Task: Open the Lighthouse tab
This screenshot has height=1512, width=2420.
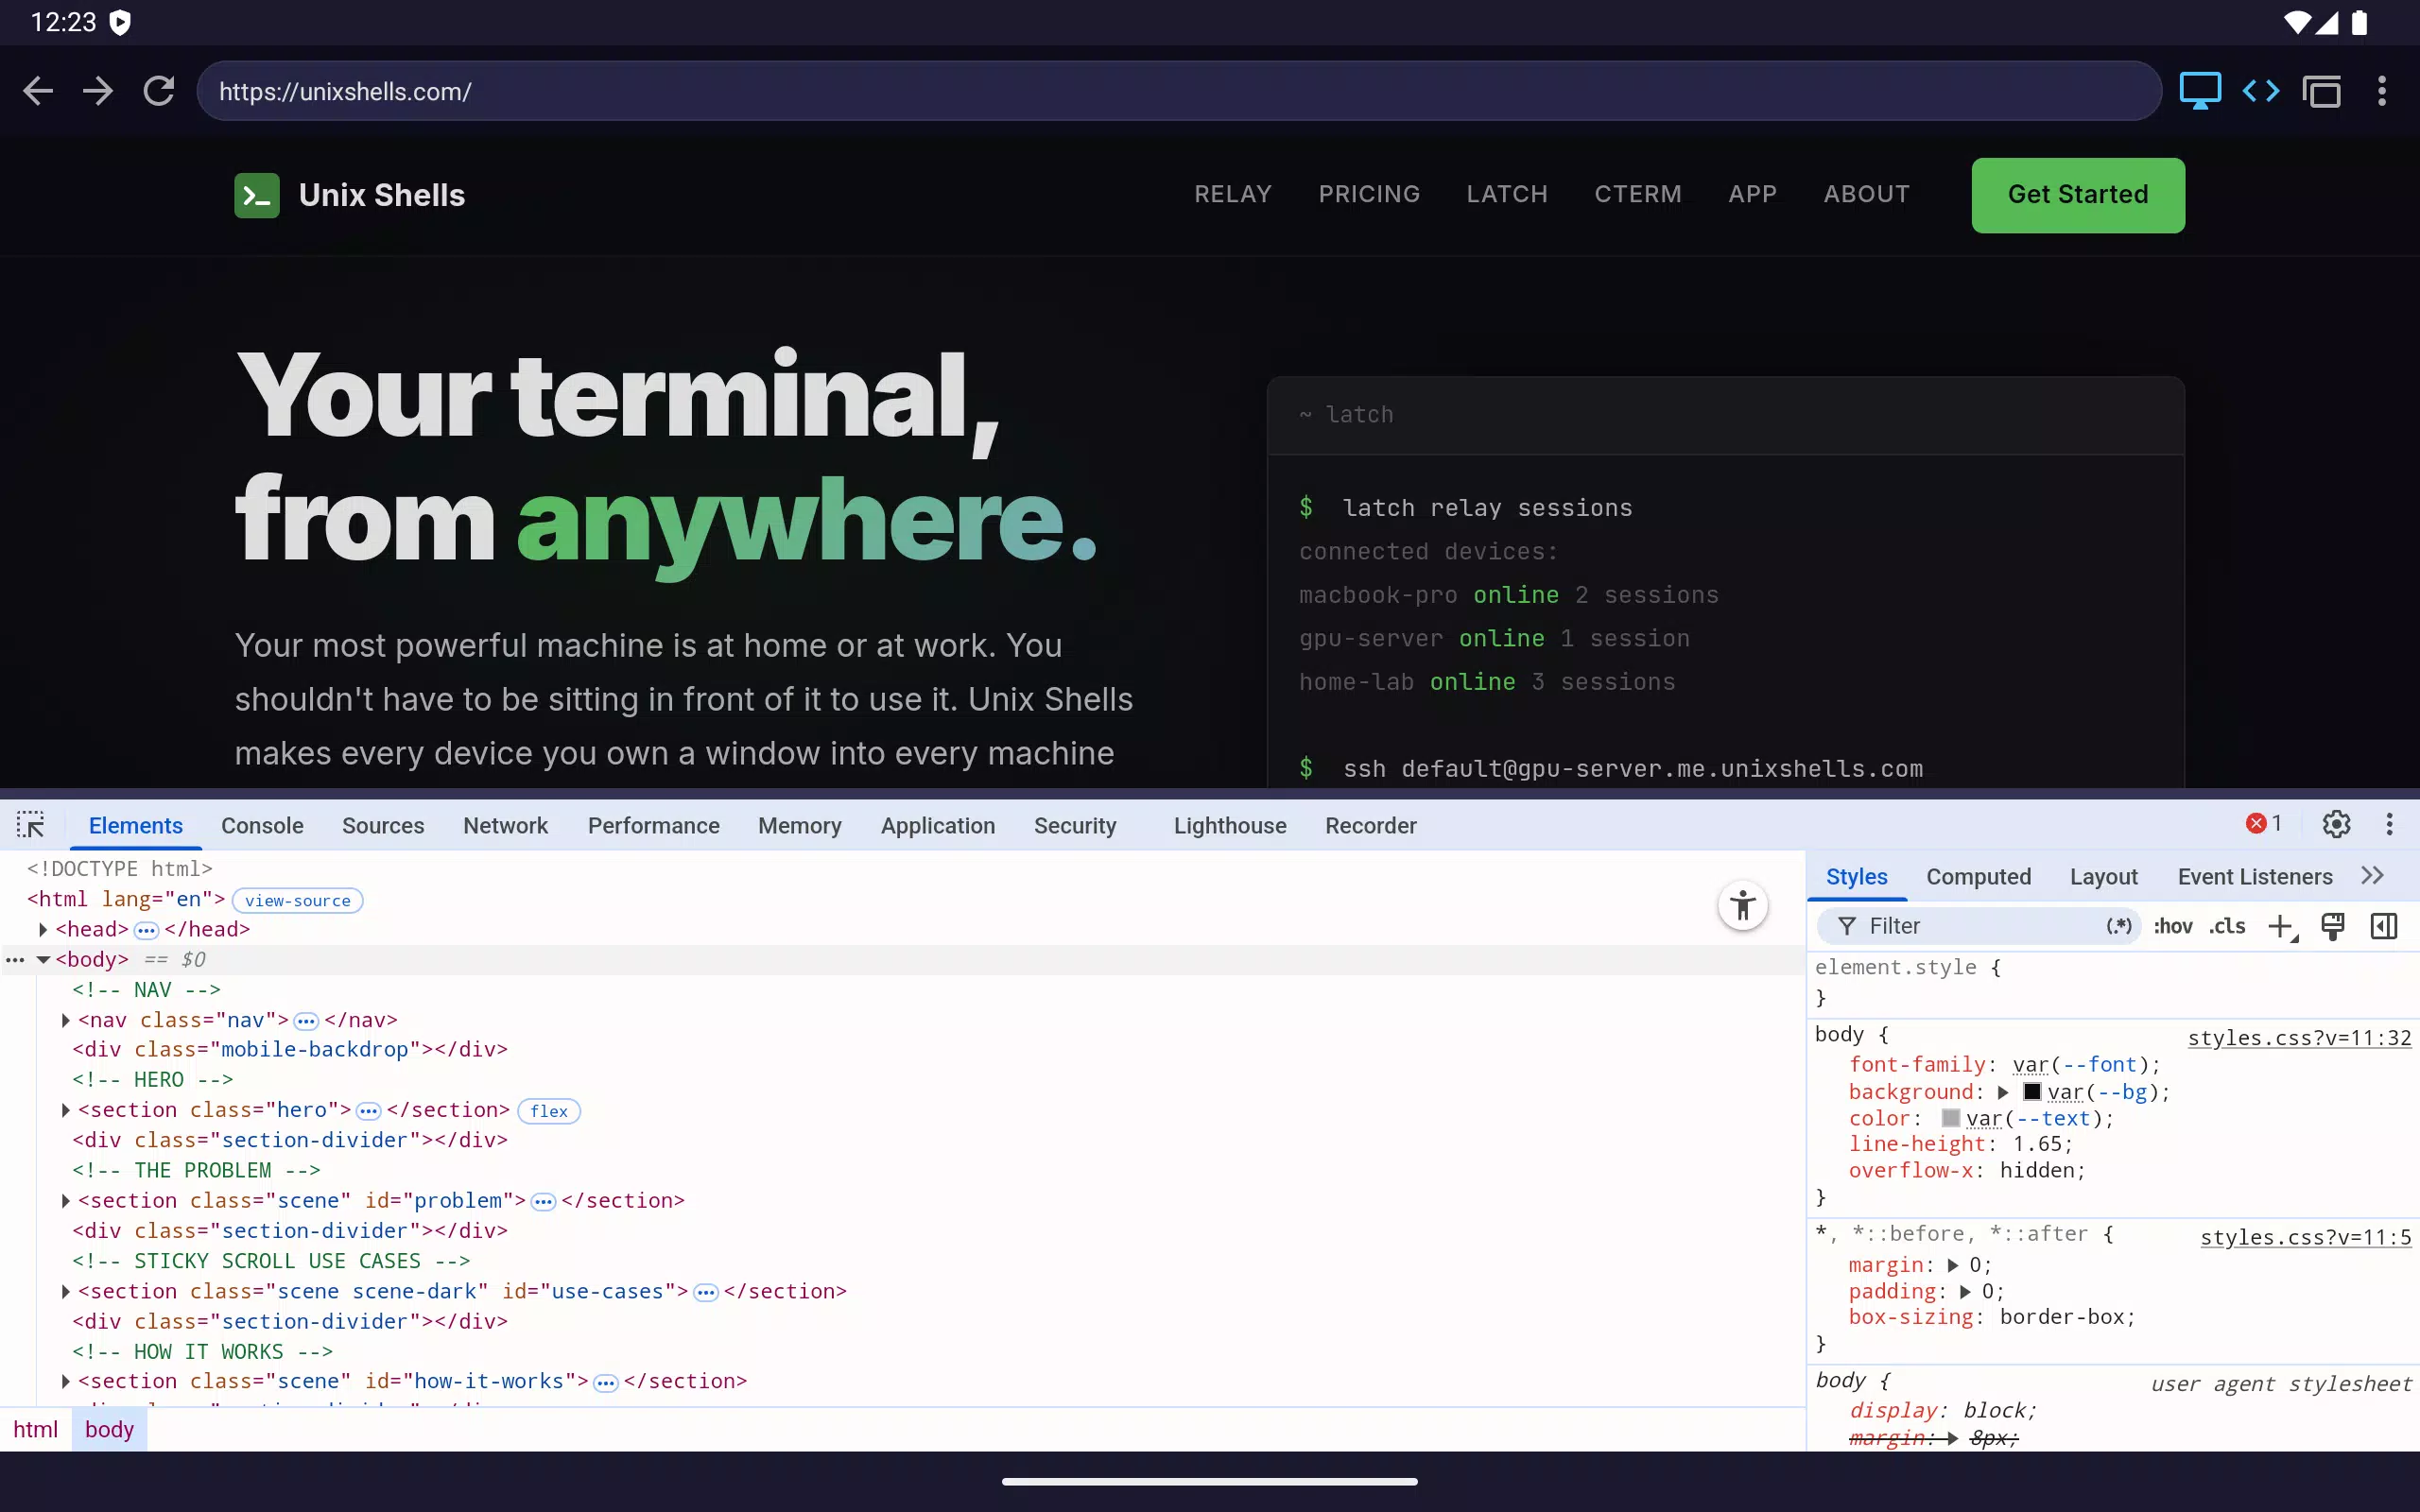Action: [1230, 825]
